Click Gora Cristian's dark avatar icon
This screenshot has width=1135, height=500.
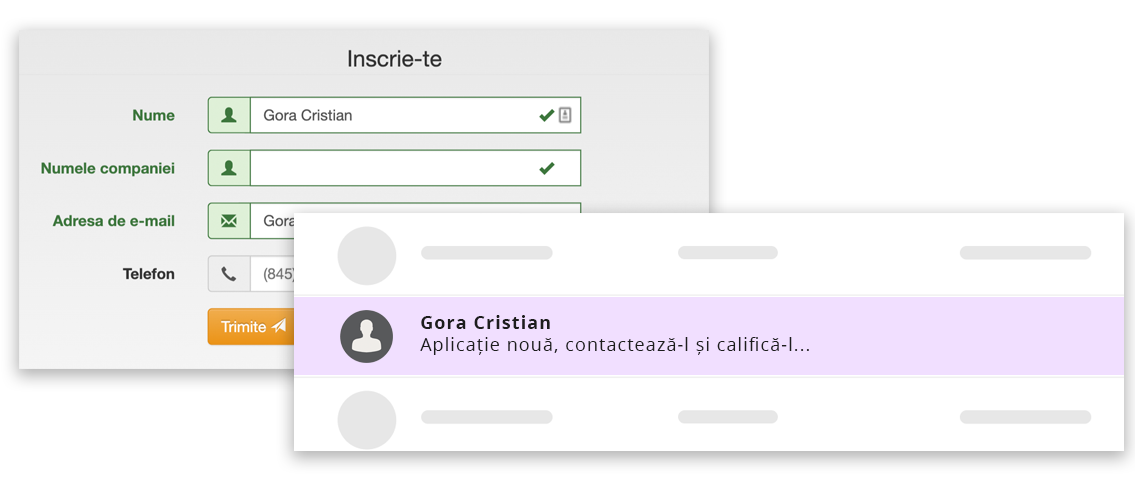[x=367, y=336]
